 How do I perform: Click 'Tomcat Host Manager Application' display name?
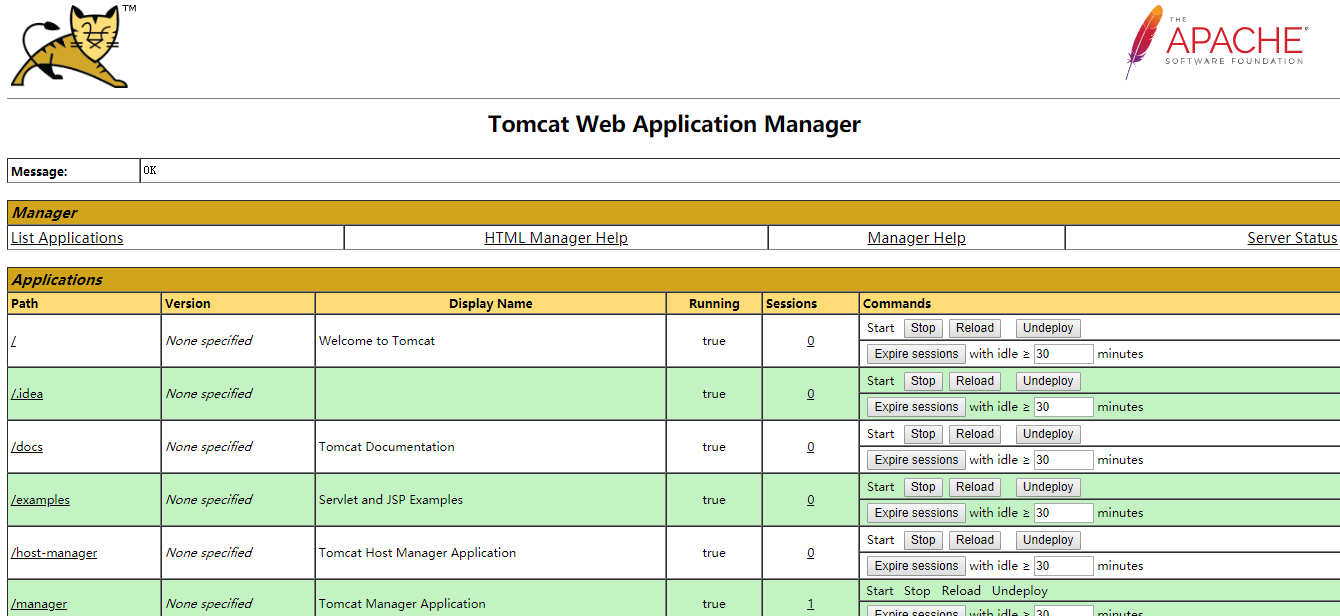pos(418,553)
